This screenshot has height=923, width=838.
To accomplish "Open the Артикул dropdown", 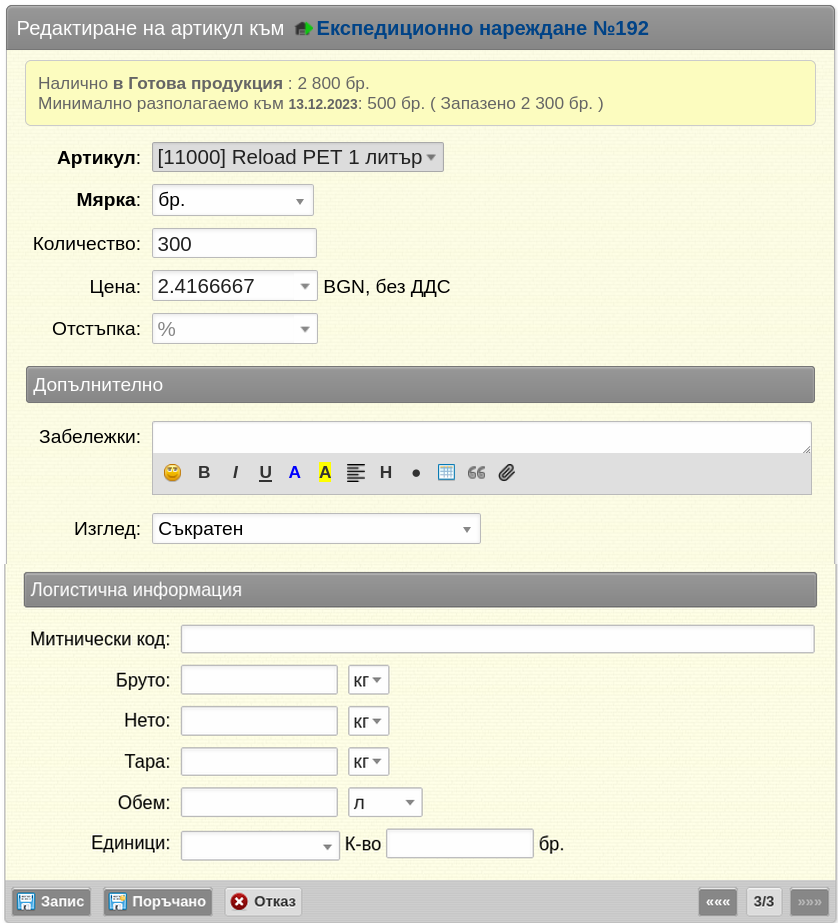I will click(x=298, y=157).
